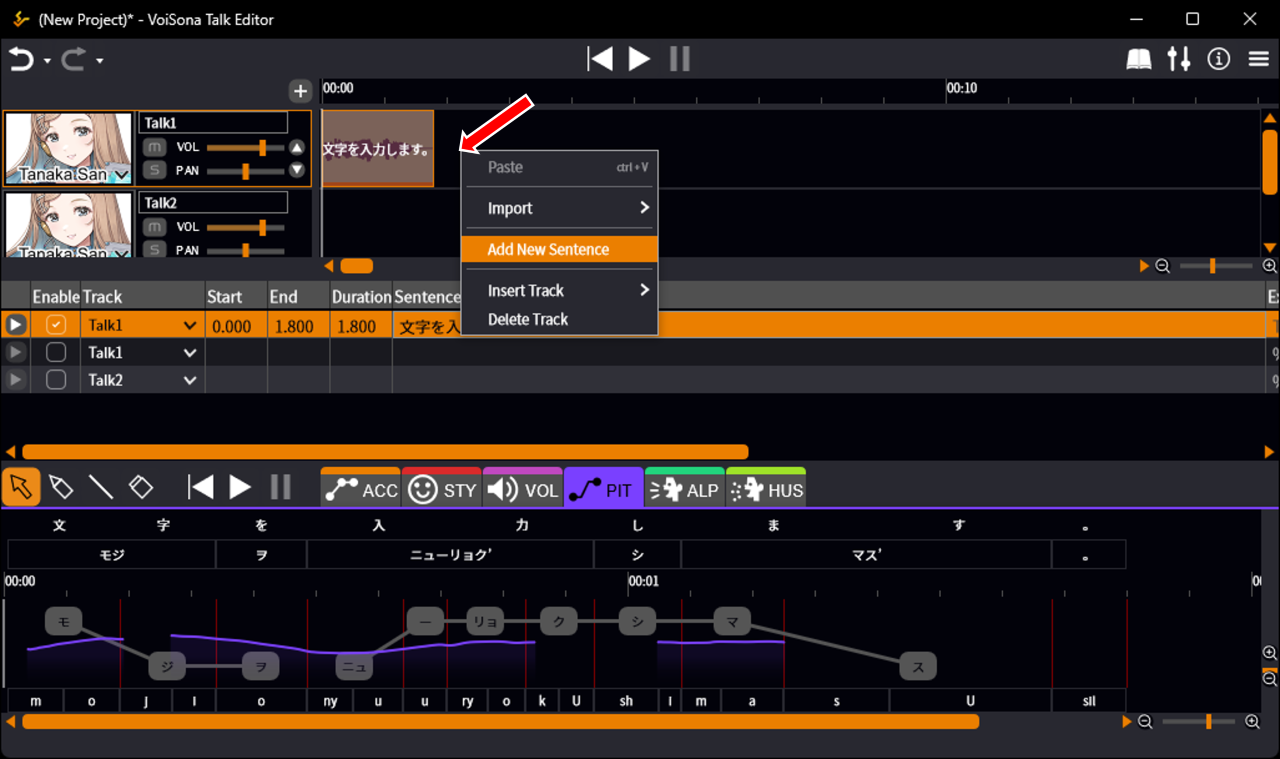Switch to the STY style tab
Viewport: 1280px width, 759px height.
click(442, 489)
